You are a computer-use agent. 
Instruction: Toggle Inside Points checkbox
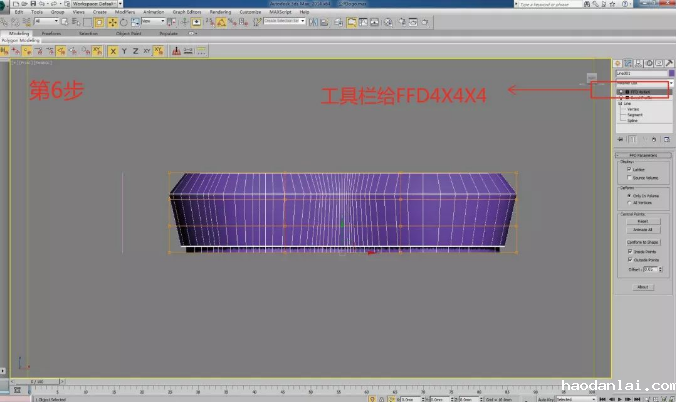(630, 251)
